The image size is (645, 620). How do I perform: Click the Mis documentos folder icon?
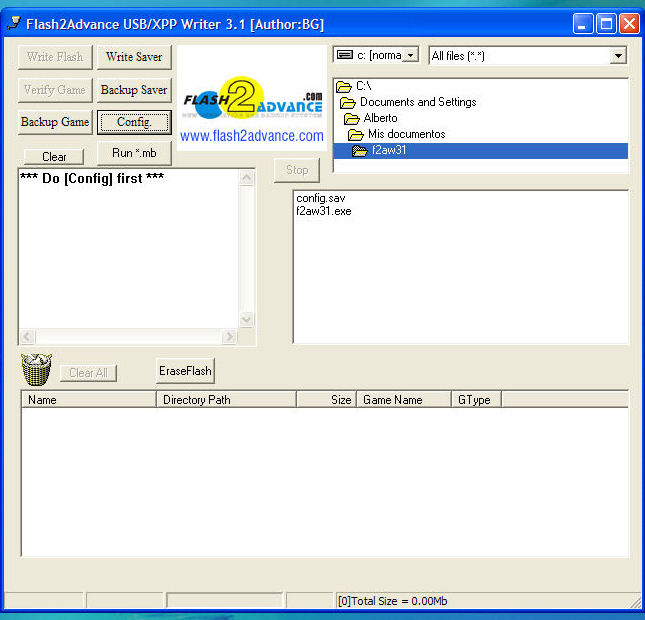(356, 135)
